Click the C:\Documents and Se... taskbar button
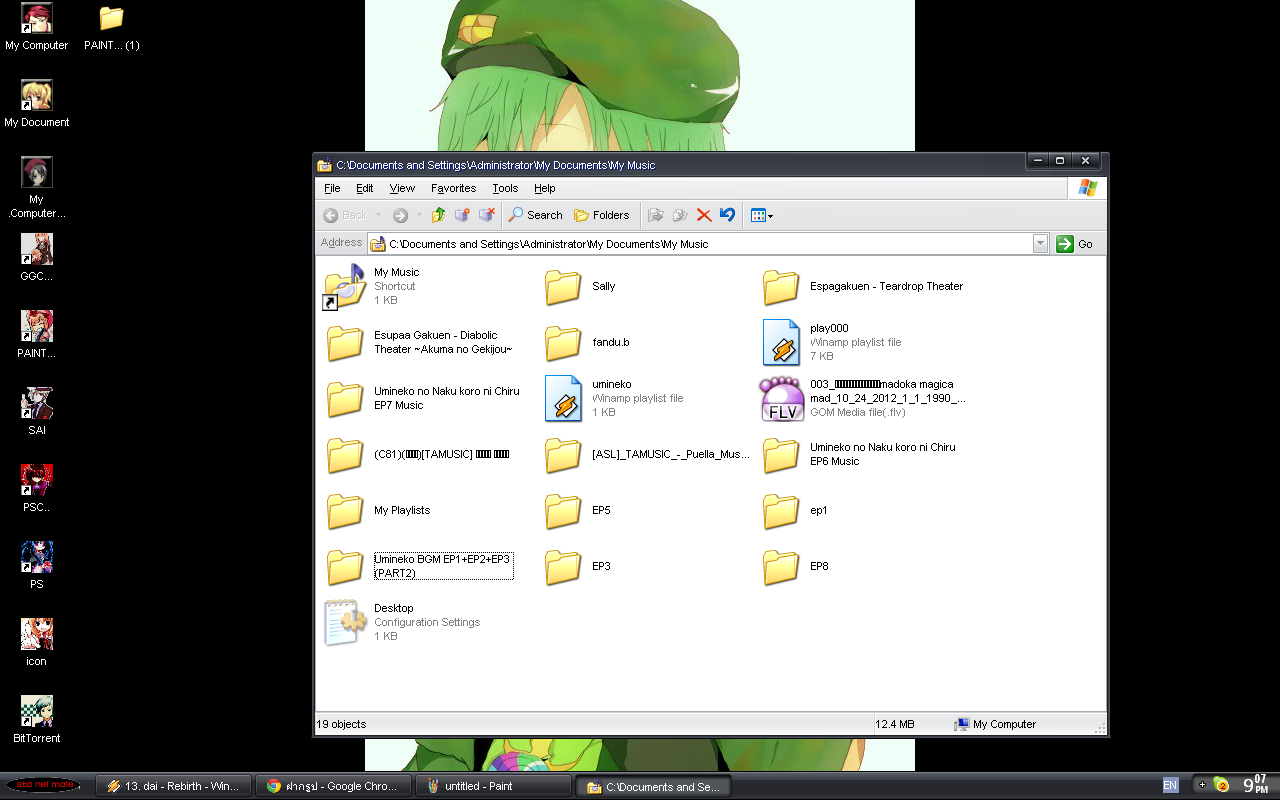This screenshot has height=800, width=1280. pos(653,786)
